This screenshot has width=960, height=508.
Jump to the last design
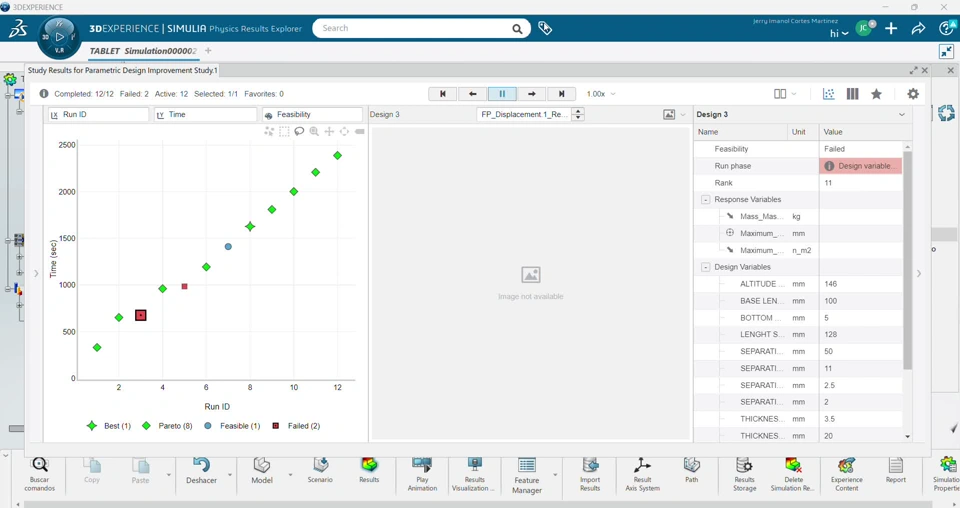[561, 94]
